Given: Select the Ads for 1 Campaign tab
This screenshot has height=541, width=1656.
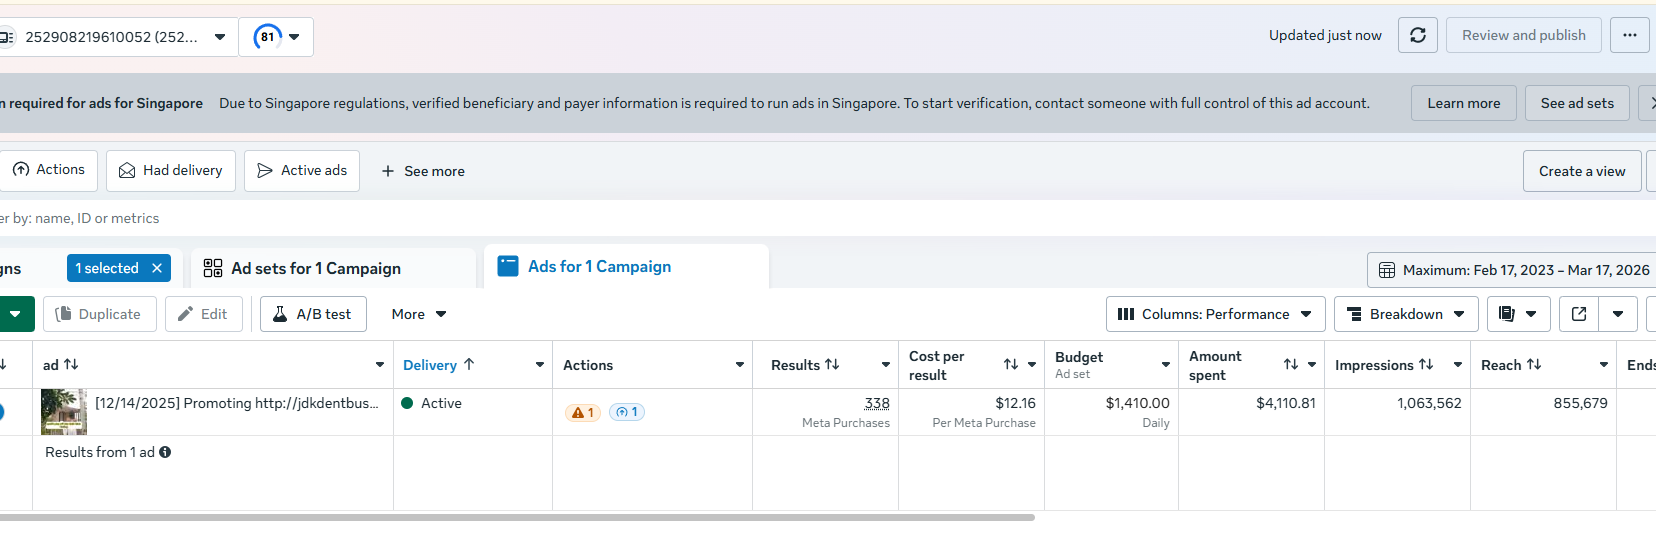Looking at the screenshot, I should tap(599, 266).
